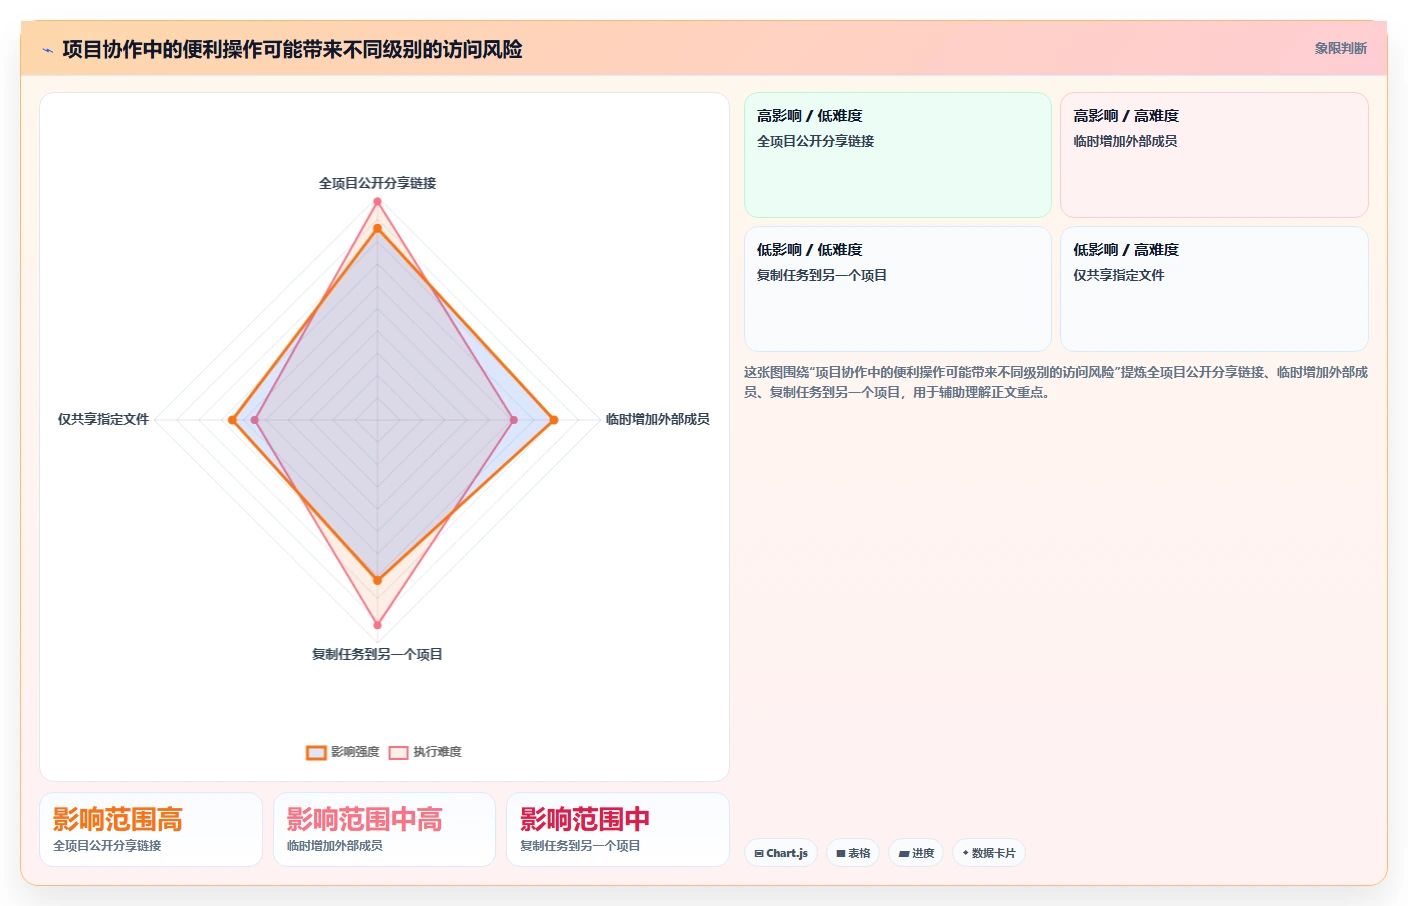Screen dimensions: 1408x906
Task: Click the header title 项目协作中的便利操作…访问风险
Action: tap(292, 49)
